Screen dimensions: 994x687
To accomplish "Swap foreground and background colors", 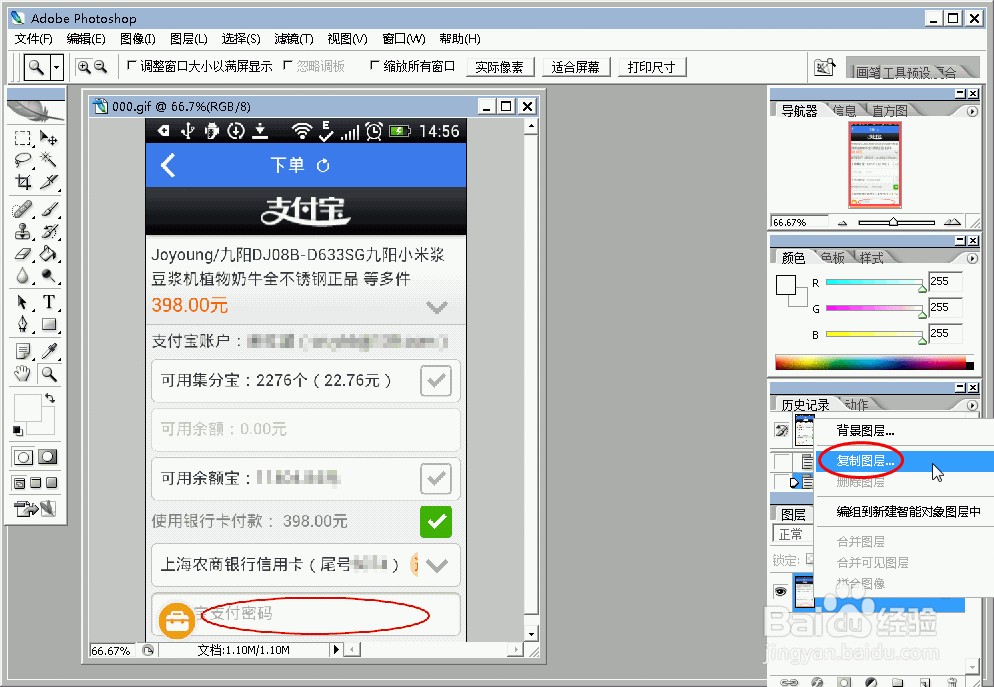I will (50, 398).
